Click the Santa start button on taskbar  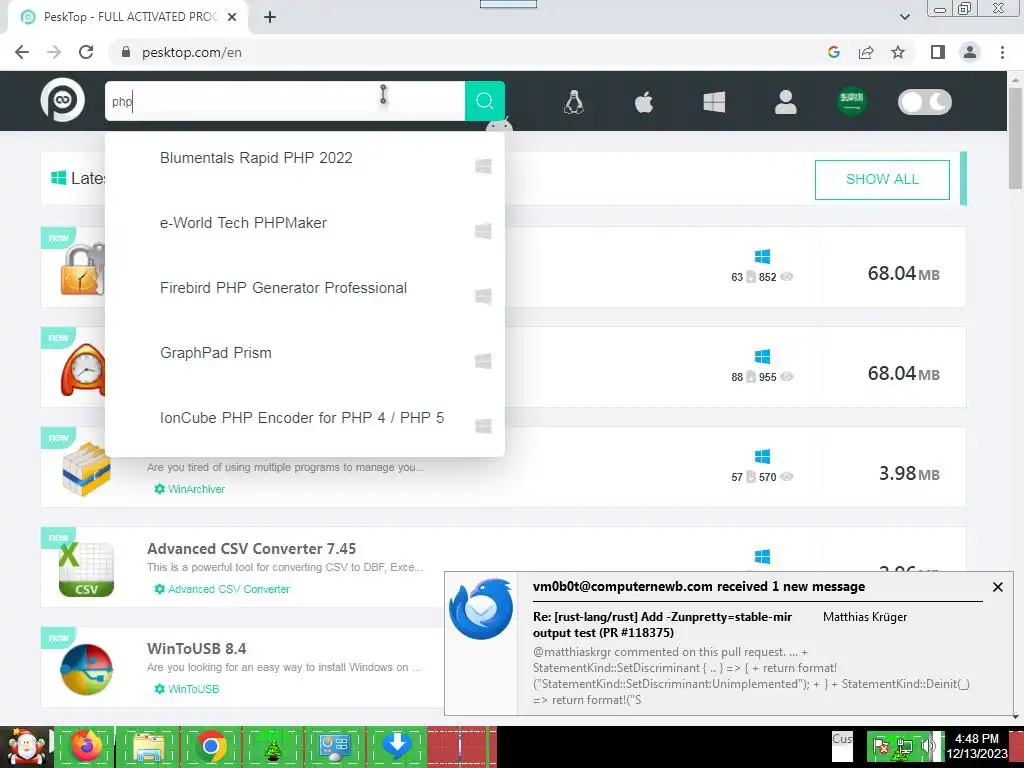point(26,747)
